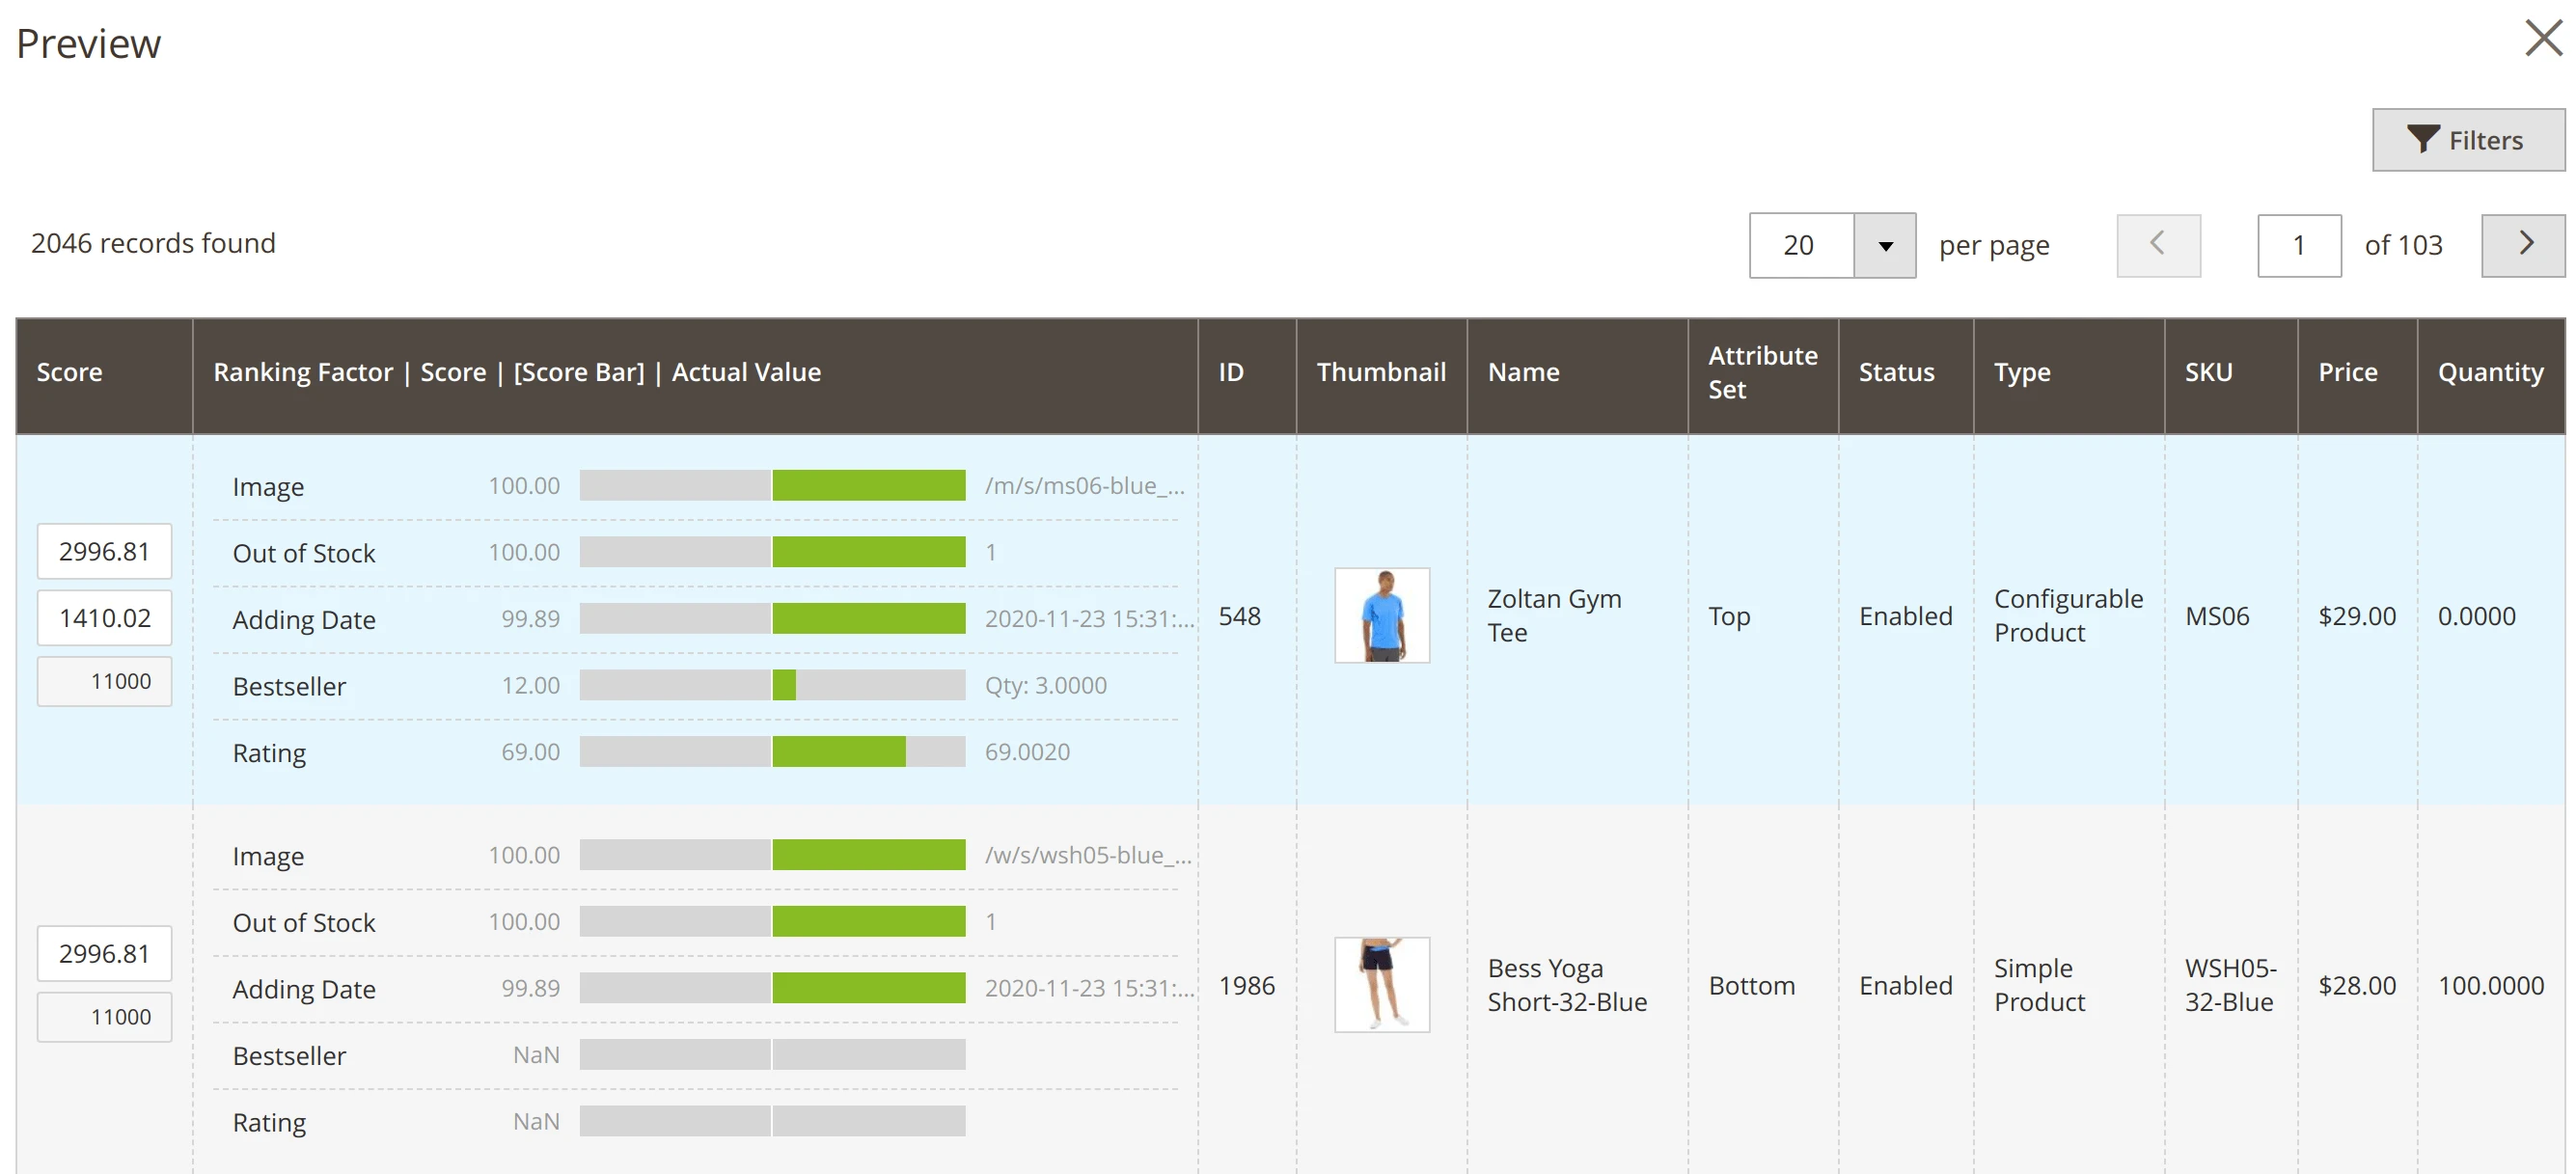
Task: Click the 2020-11-23 Adding Date value
Action: 1088,618
